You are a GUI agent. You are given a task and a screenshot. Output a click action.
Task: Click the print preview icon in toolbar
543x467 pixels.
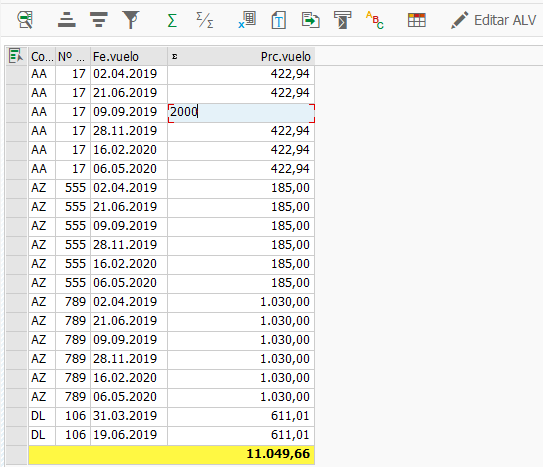[x=342, y=20]
